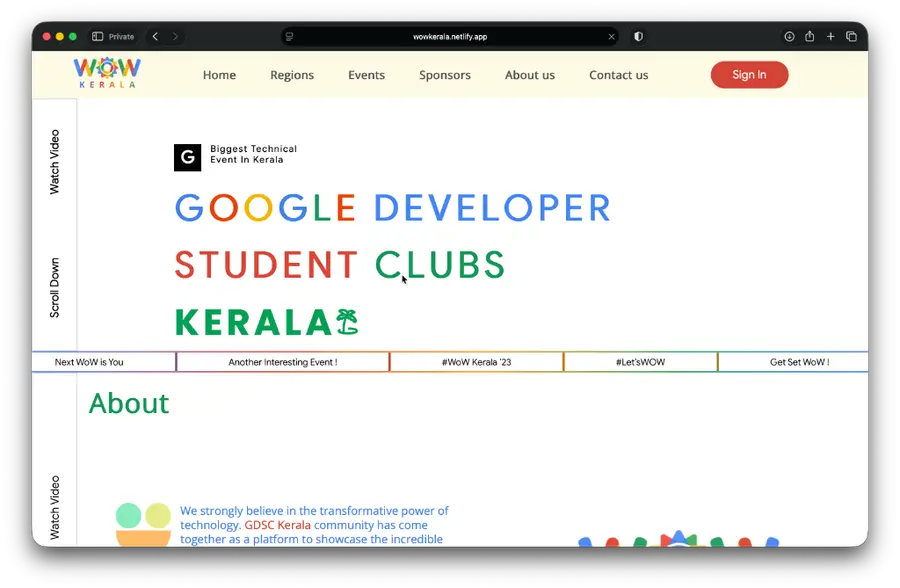The height and width of the screenshot is (588, 900).
Task: Open the About us nav item
Action: [530, 75]
